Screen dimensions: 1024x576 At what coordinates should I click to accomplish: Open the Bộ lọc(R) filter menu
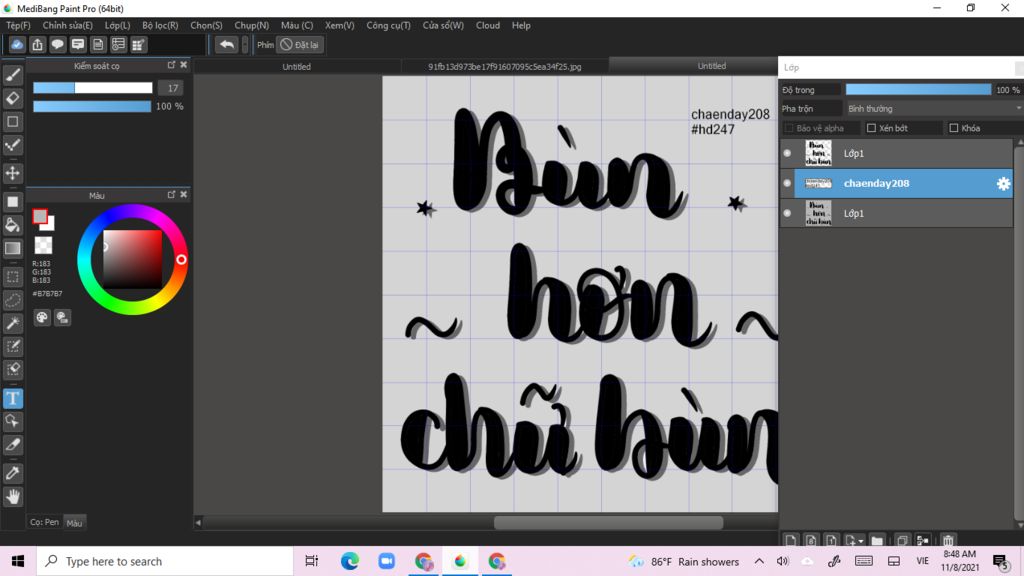tap(160, 25)
